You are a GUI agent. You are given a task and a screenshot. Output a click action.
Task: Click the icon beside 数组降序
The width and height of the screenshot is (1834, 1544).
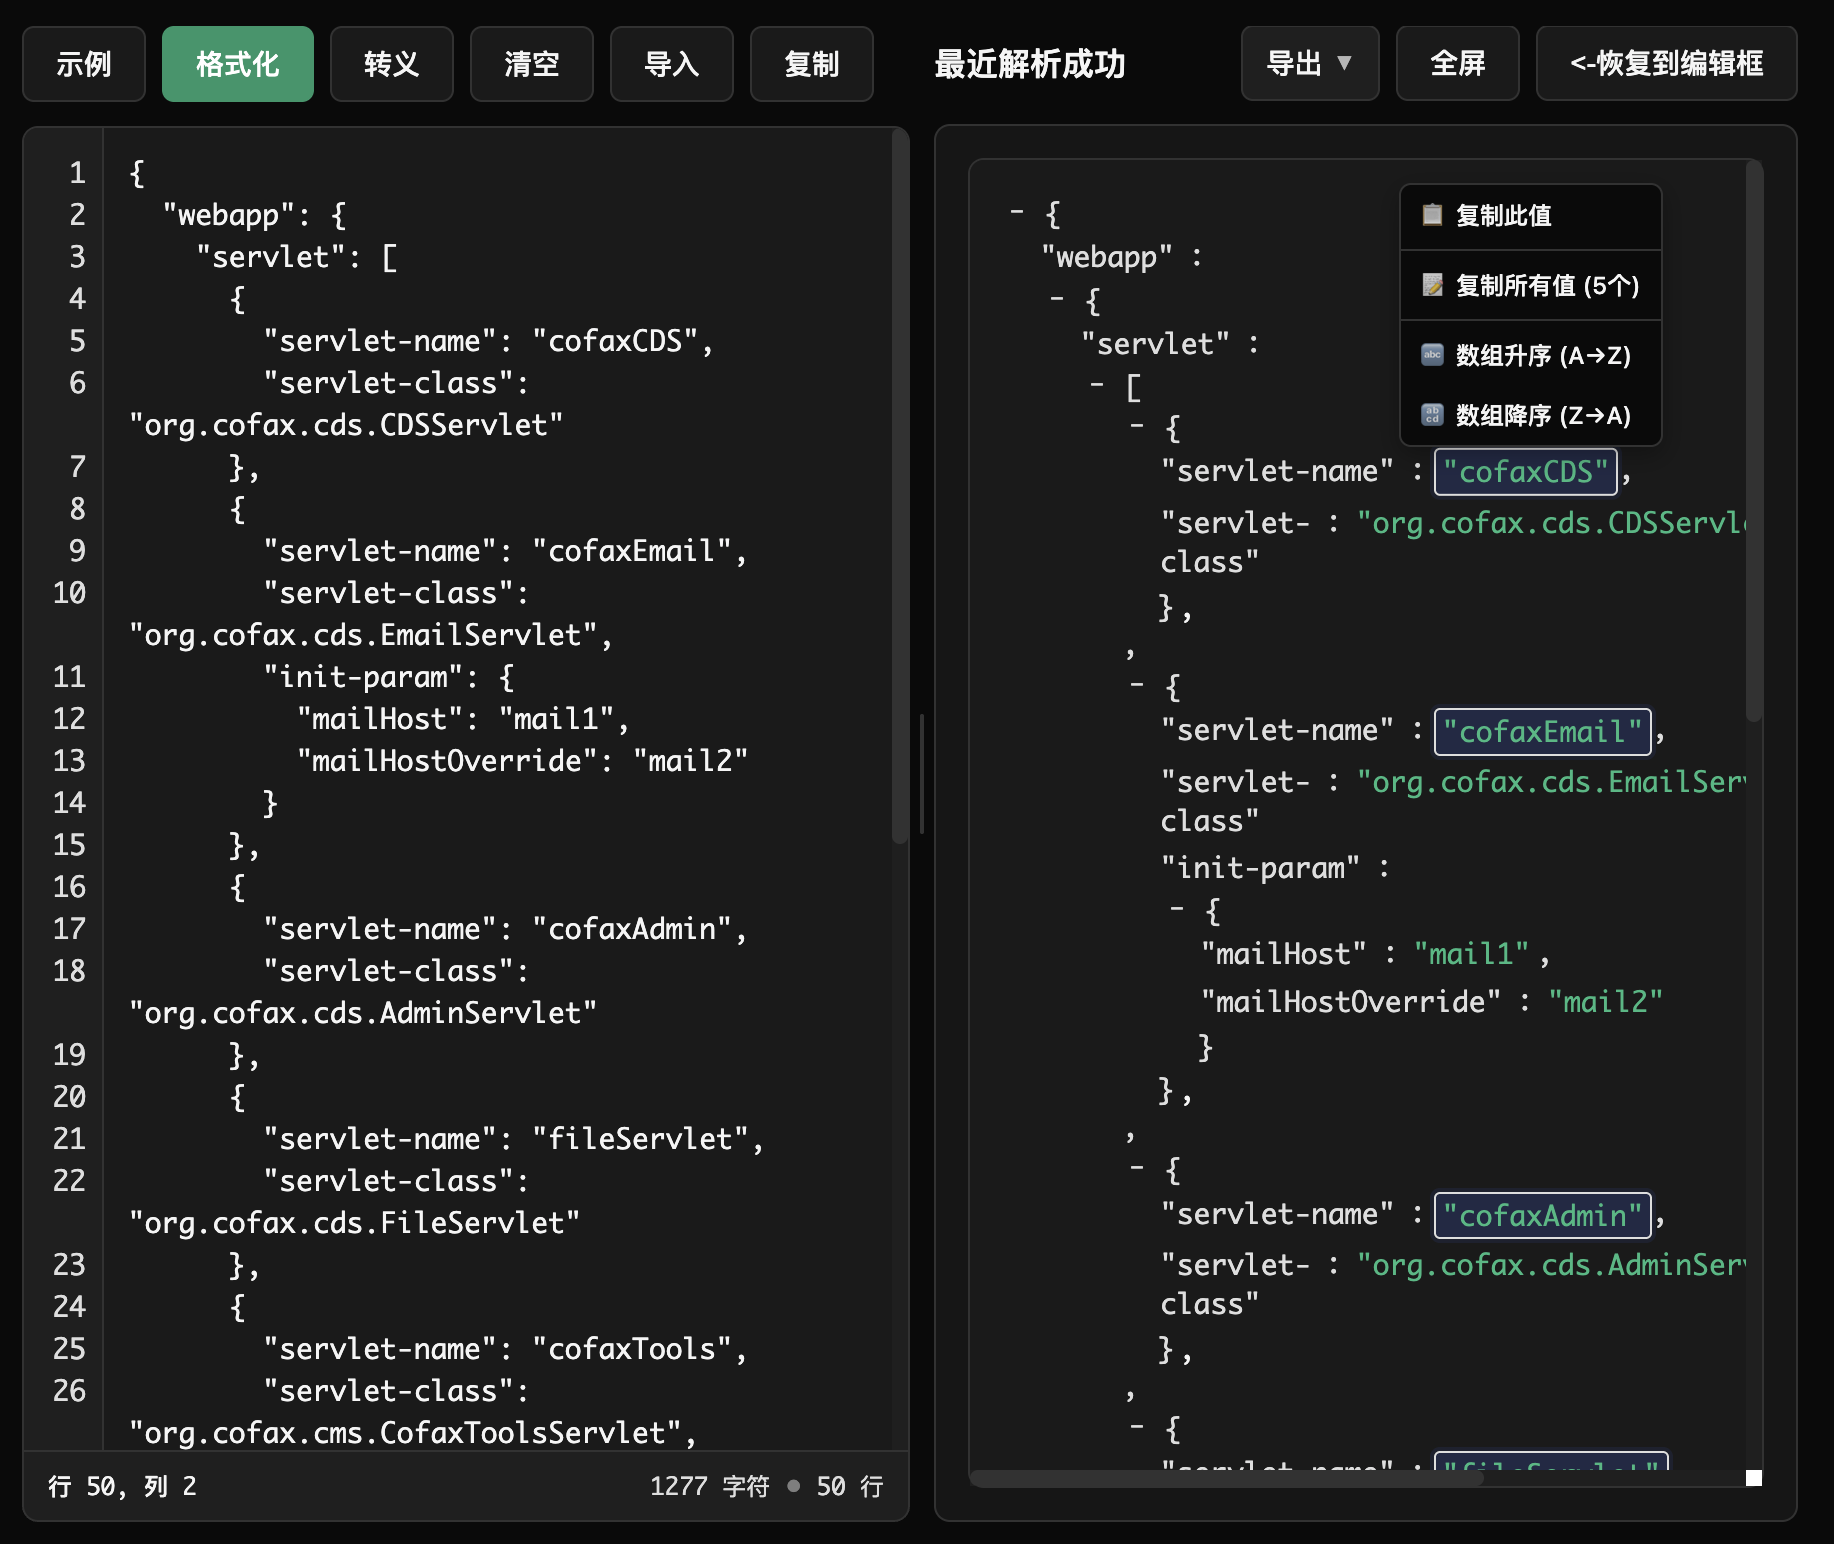point(1432,415)
